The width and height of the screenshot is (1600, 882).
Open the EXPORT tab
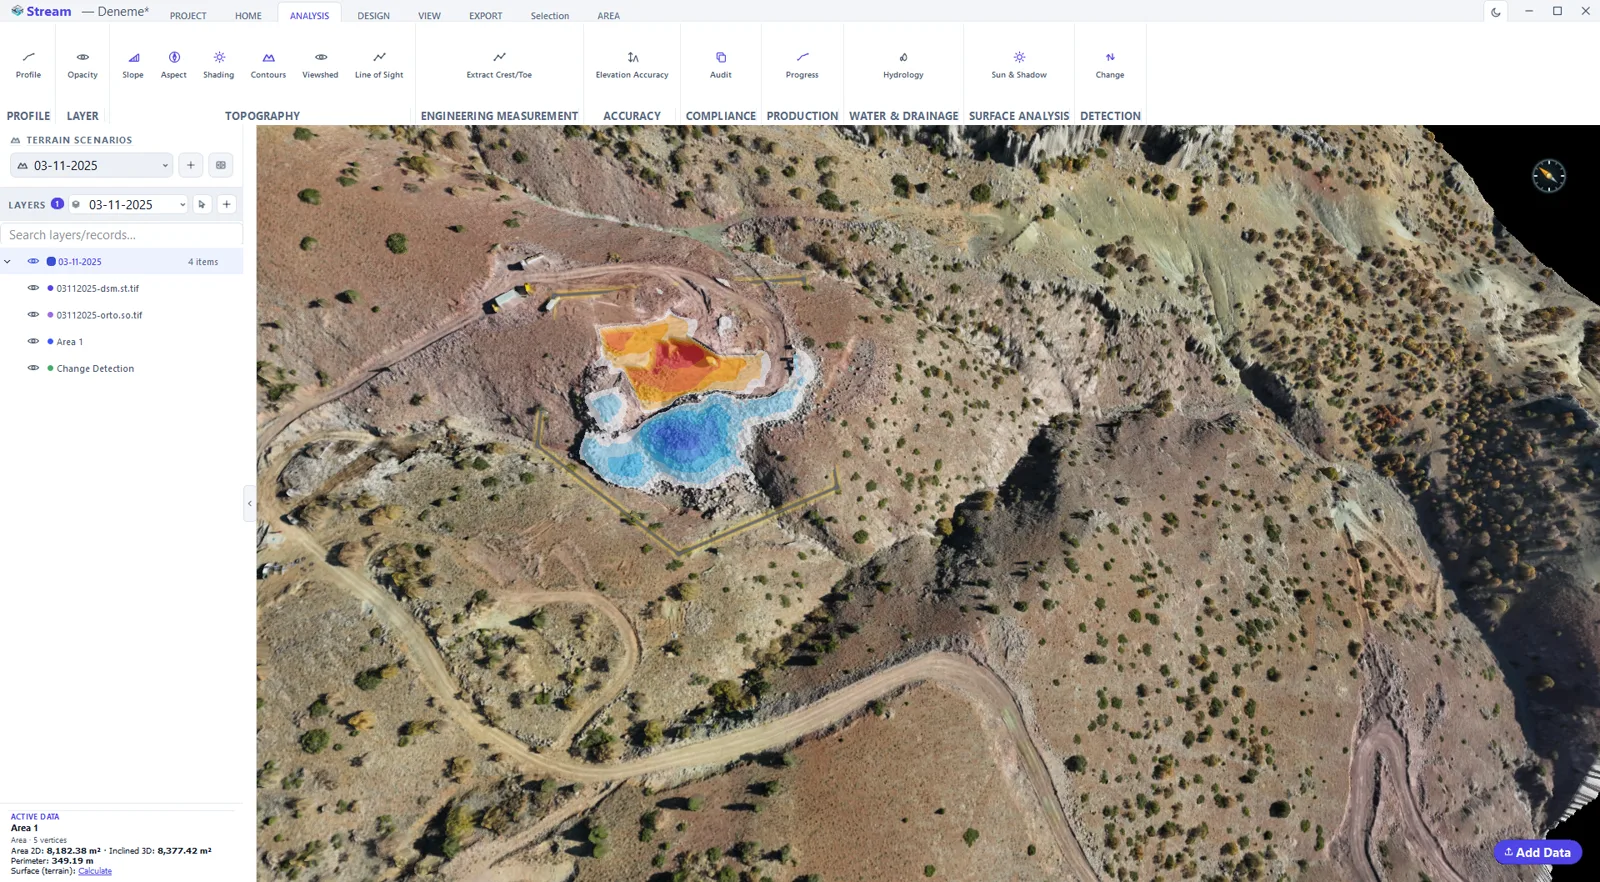pos(486,16)
